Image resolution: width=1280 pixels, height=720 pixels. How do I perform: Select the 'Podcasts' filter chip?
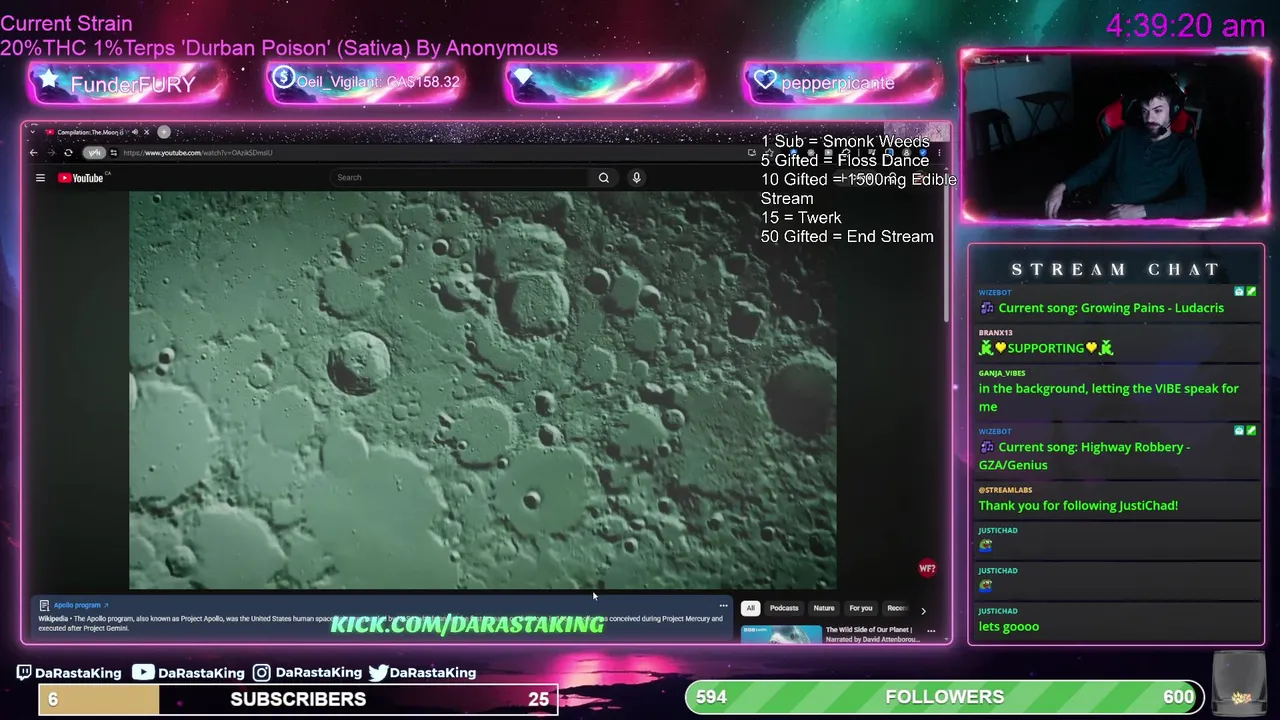tap(784, 608)
